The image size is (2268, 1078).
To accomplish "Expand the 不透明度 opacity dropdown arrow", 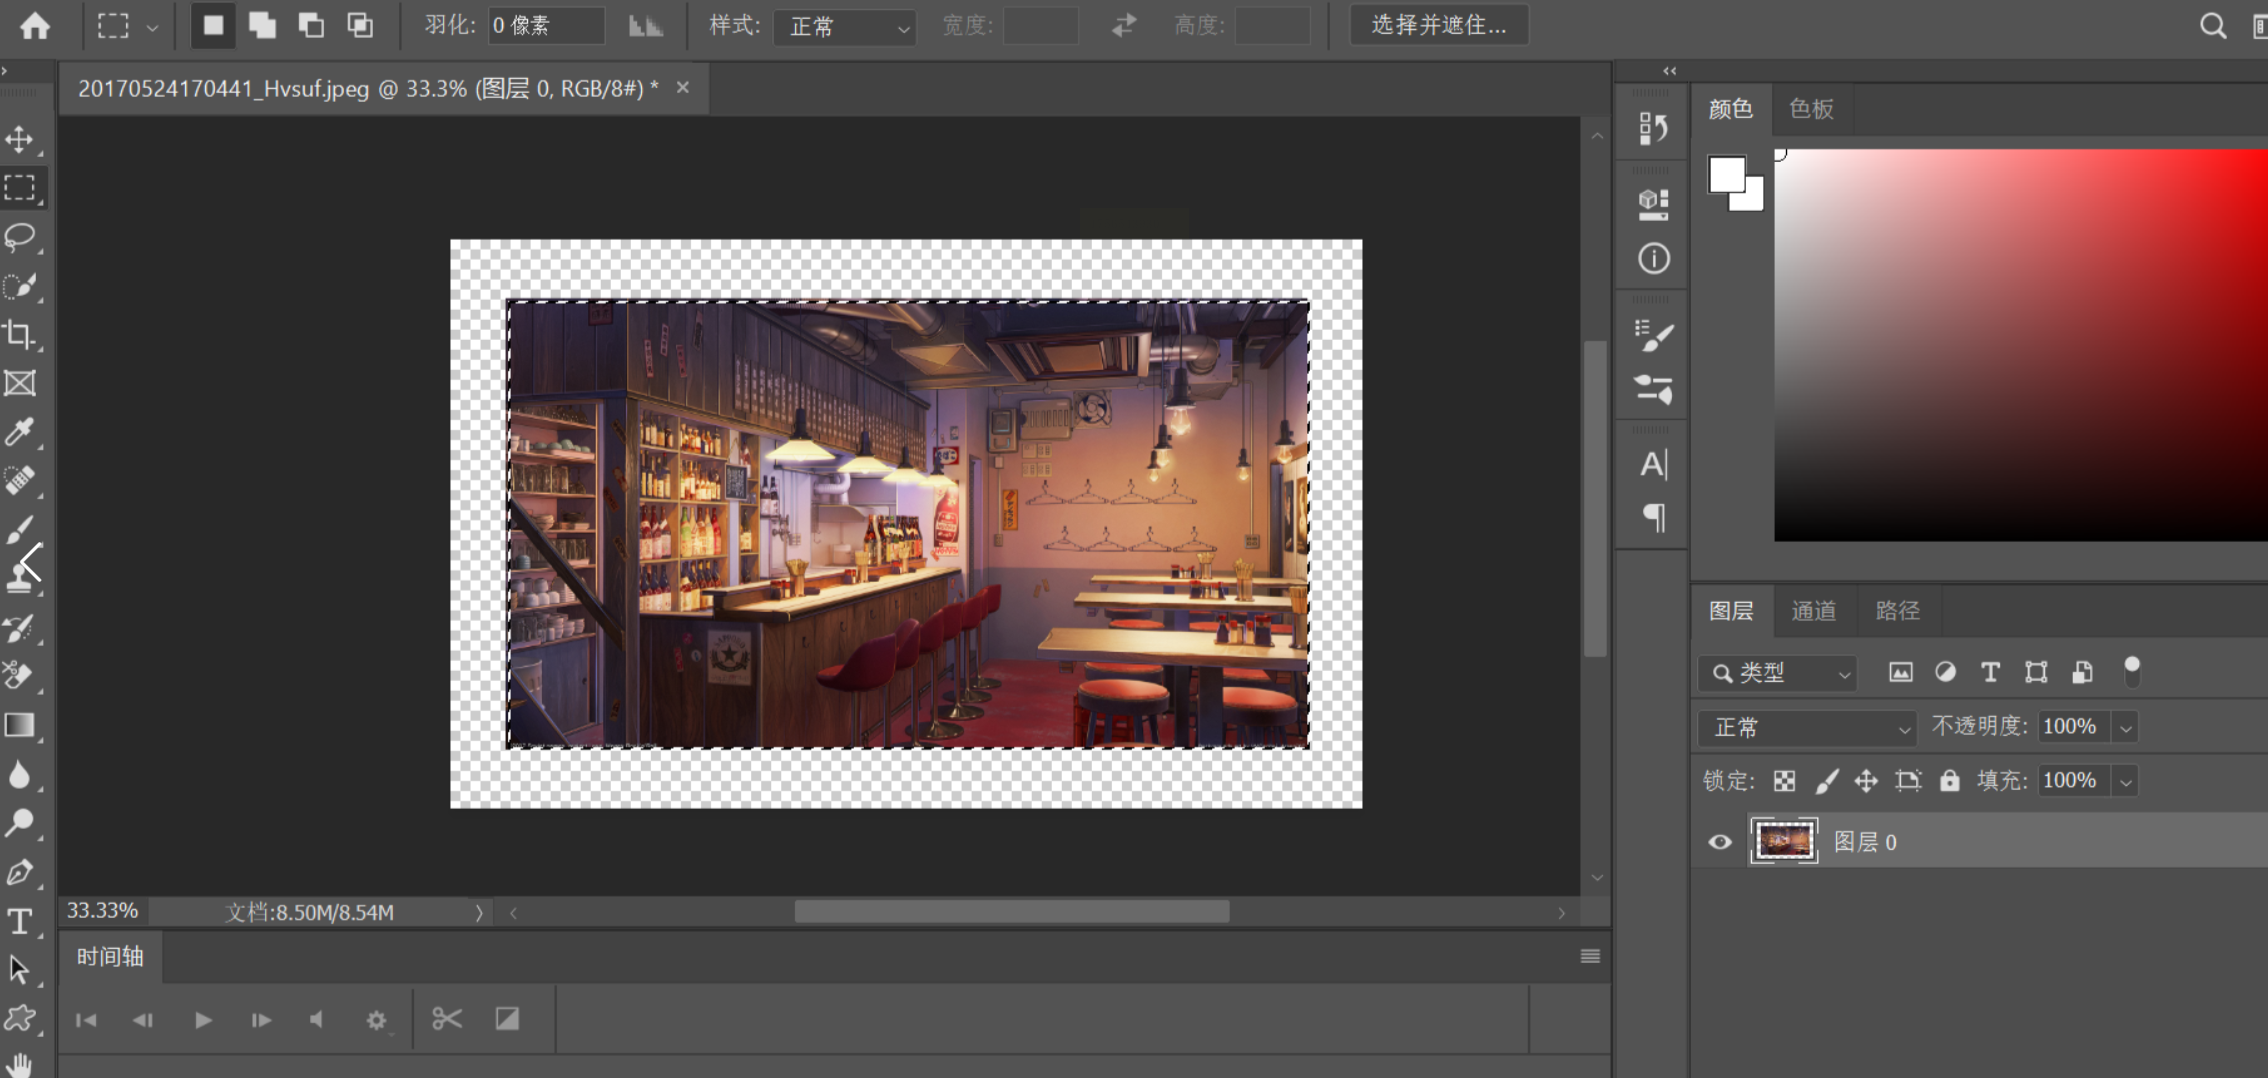I will 2126,727.
